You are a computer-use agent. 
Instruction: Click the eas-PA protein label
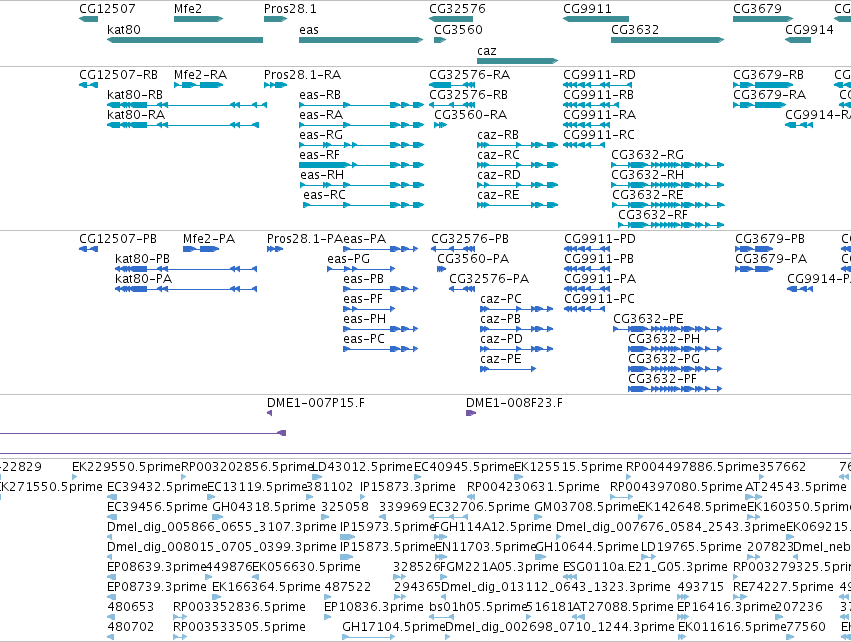[x=364, y=239]
